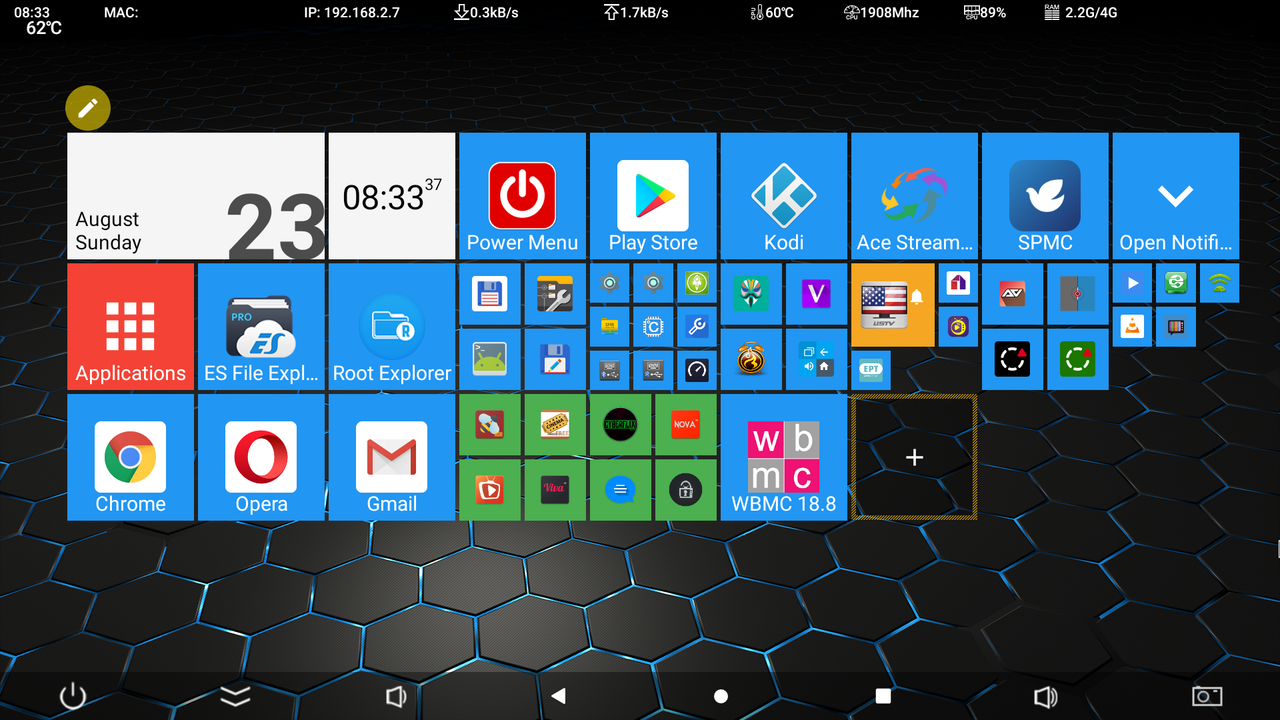
Task: Raise volume with the right speaker icon
Action: click(x=1045, y=696)
